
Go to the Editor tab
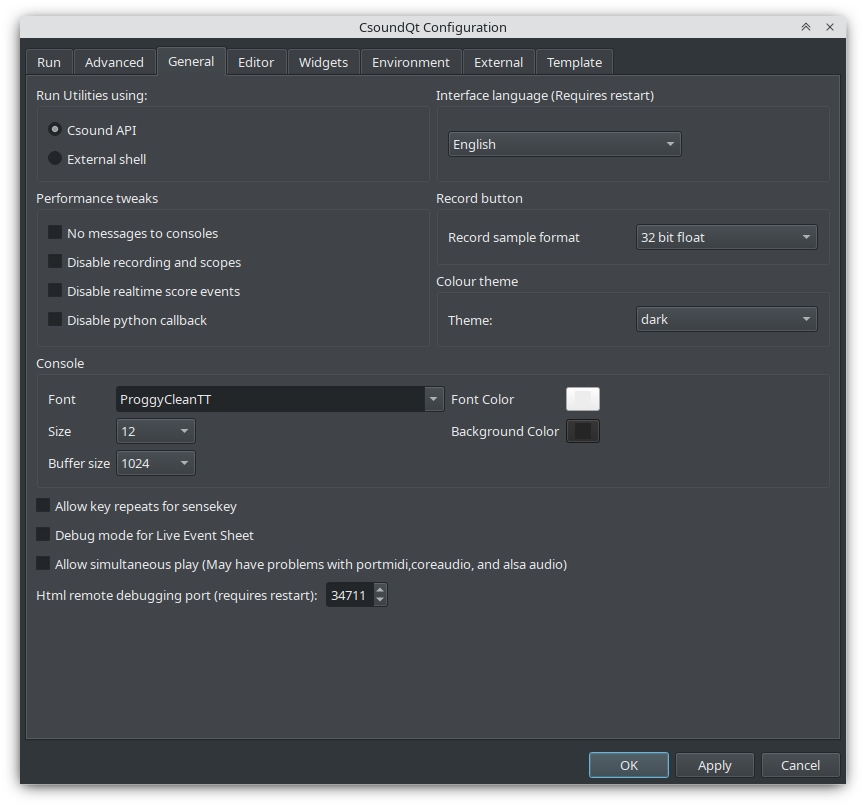click(256, 62)
